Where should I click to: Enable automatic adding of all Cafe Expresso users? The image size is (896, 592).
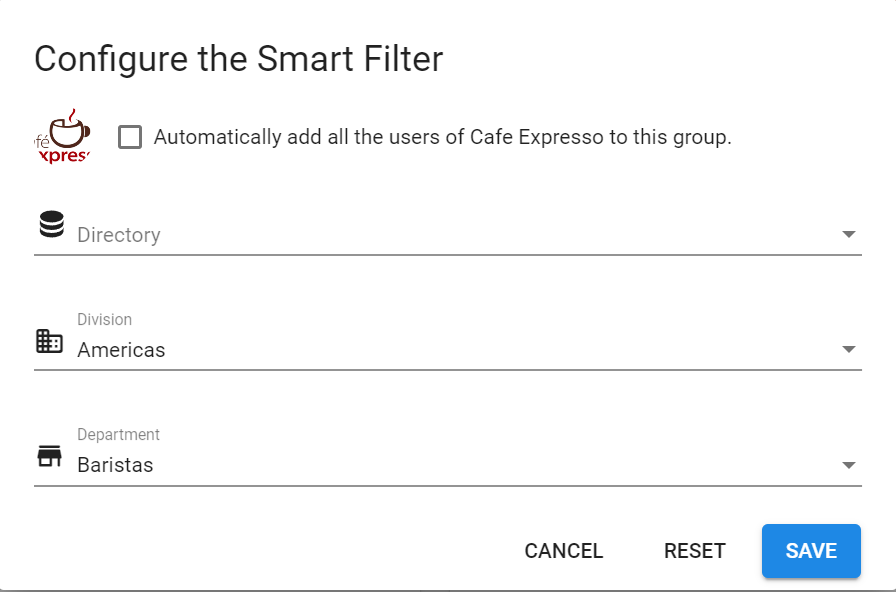tap(130, 137)
